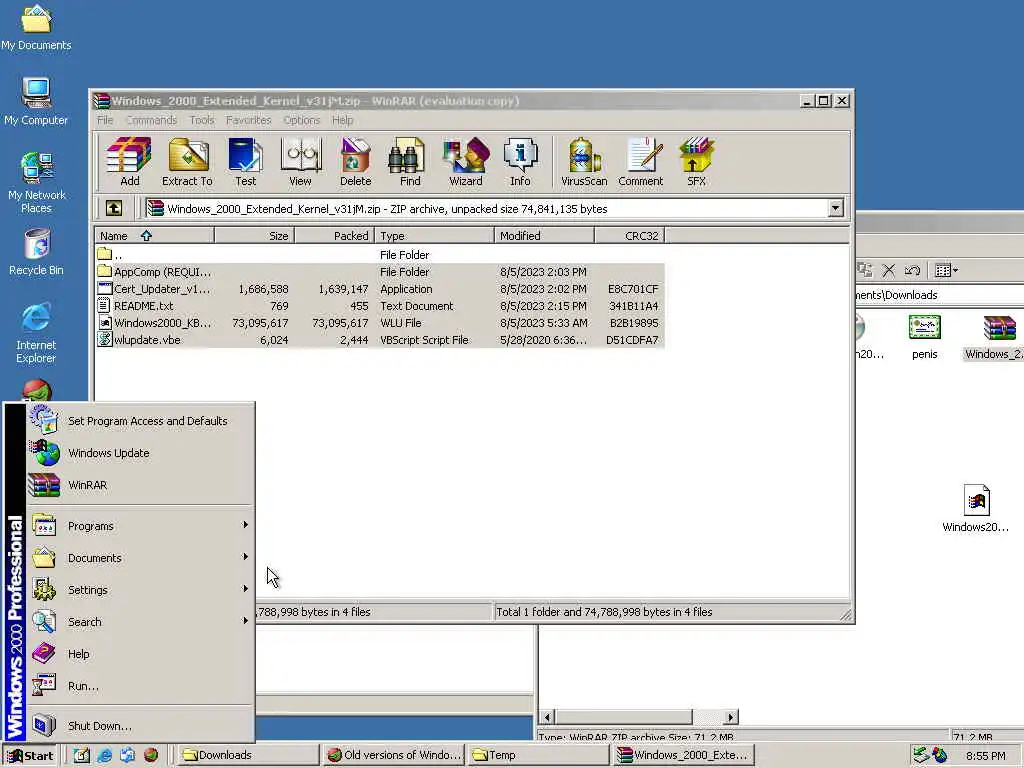Open the Run... dialog entry
Viewport: 1024px width, 768px height.
click(x=140, y=686)
